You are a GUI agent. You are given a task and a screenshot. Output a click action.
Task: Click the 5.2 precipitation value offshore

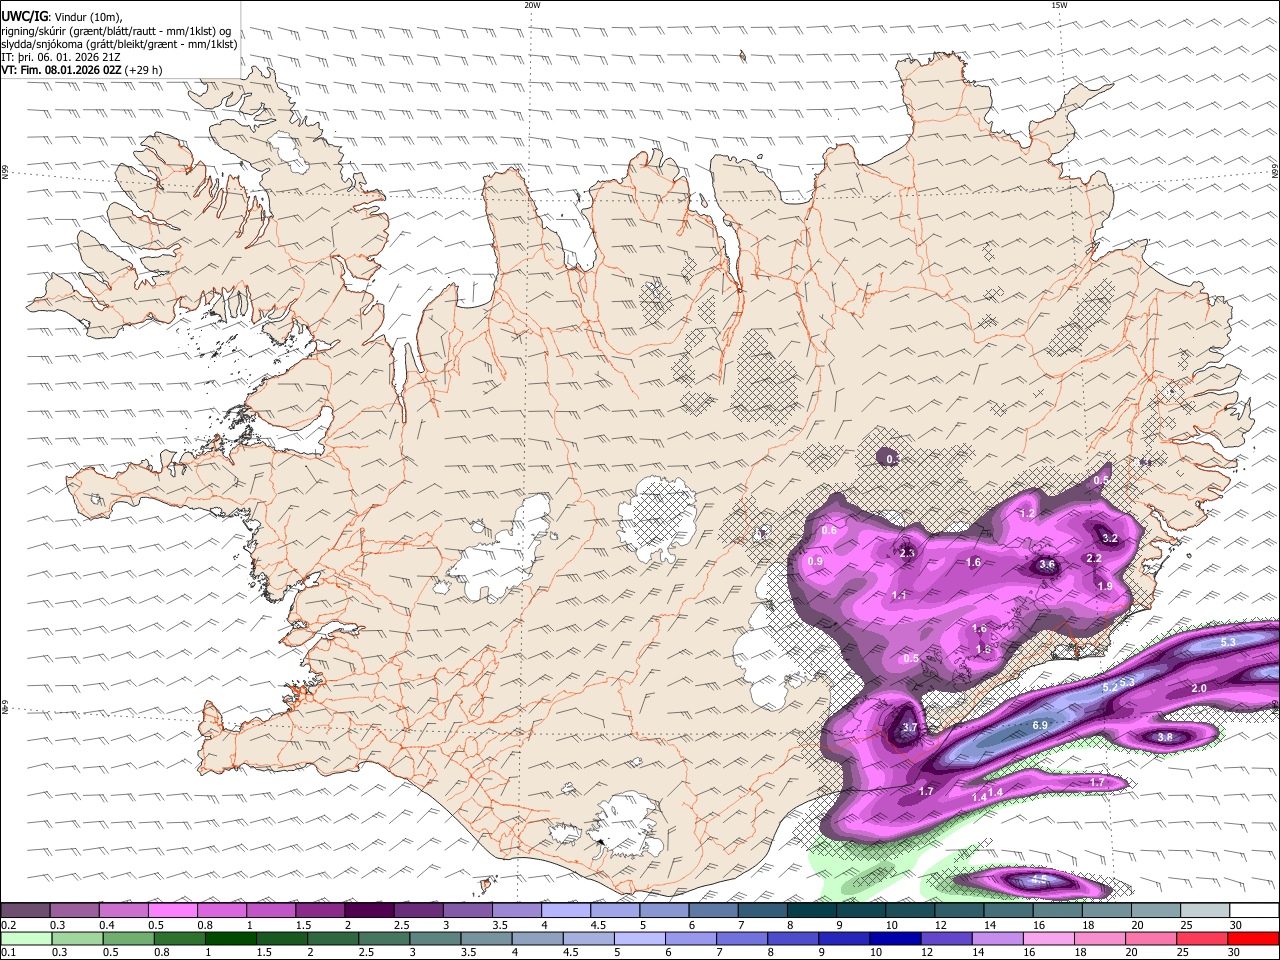1110,688
